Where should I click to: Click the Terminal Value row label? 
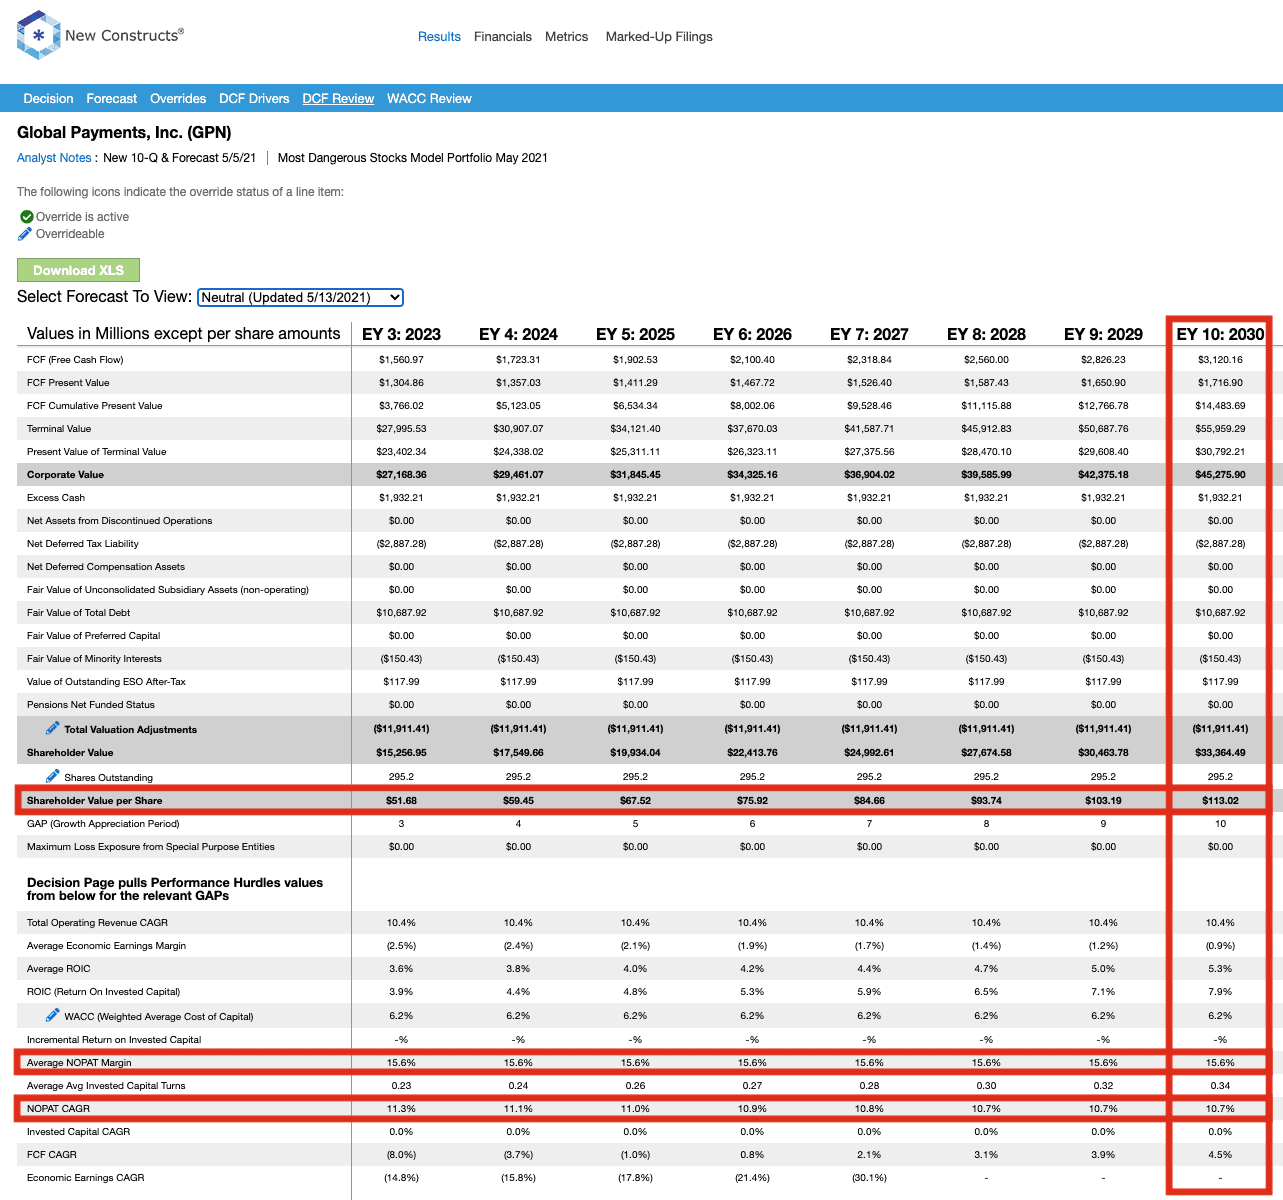pos(59,429)
